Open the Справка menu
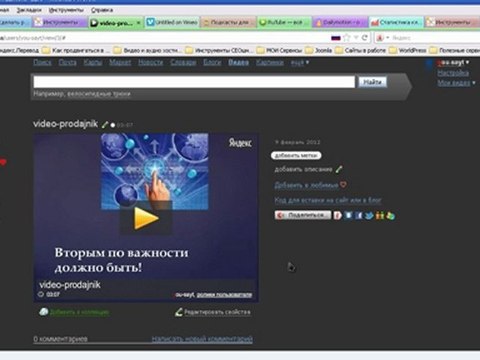The image size is (480, 360). [102, 10]
